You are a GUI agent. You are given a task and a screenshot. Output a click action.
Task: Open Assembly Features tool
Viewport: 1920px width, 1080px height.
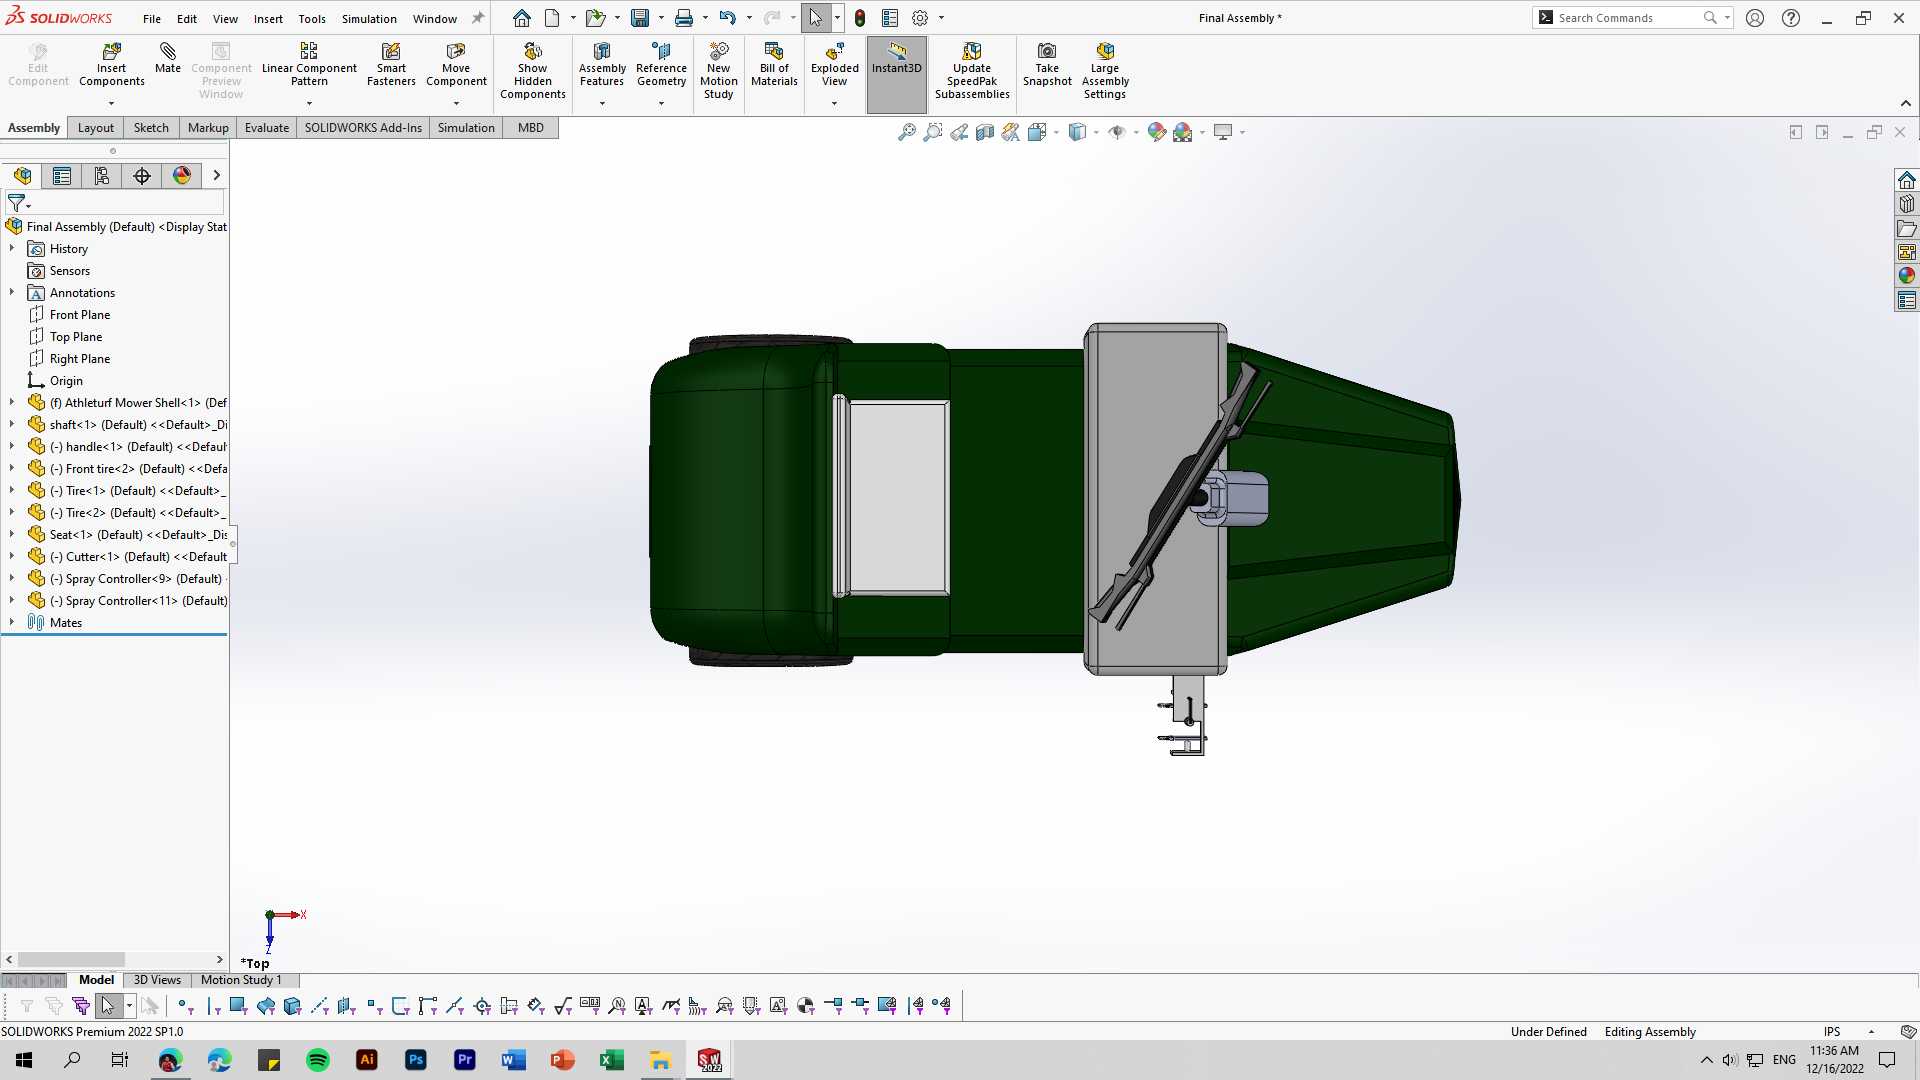[602, 65]
